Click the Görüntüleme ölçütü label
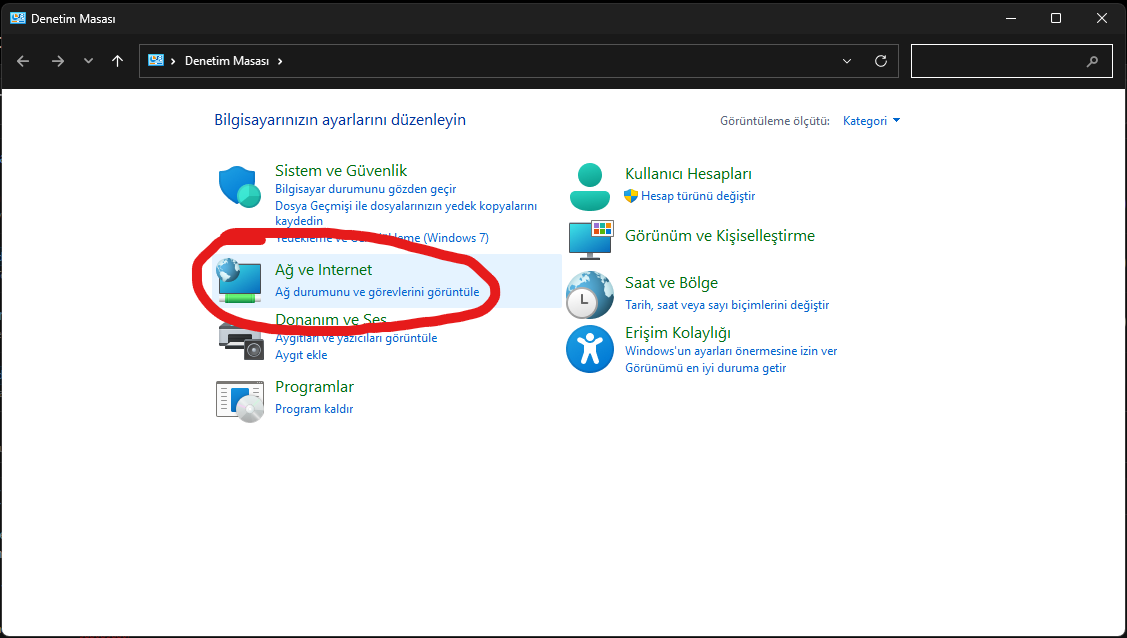 click(x=775, y=121)
